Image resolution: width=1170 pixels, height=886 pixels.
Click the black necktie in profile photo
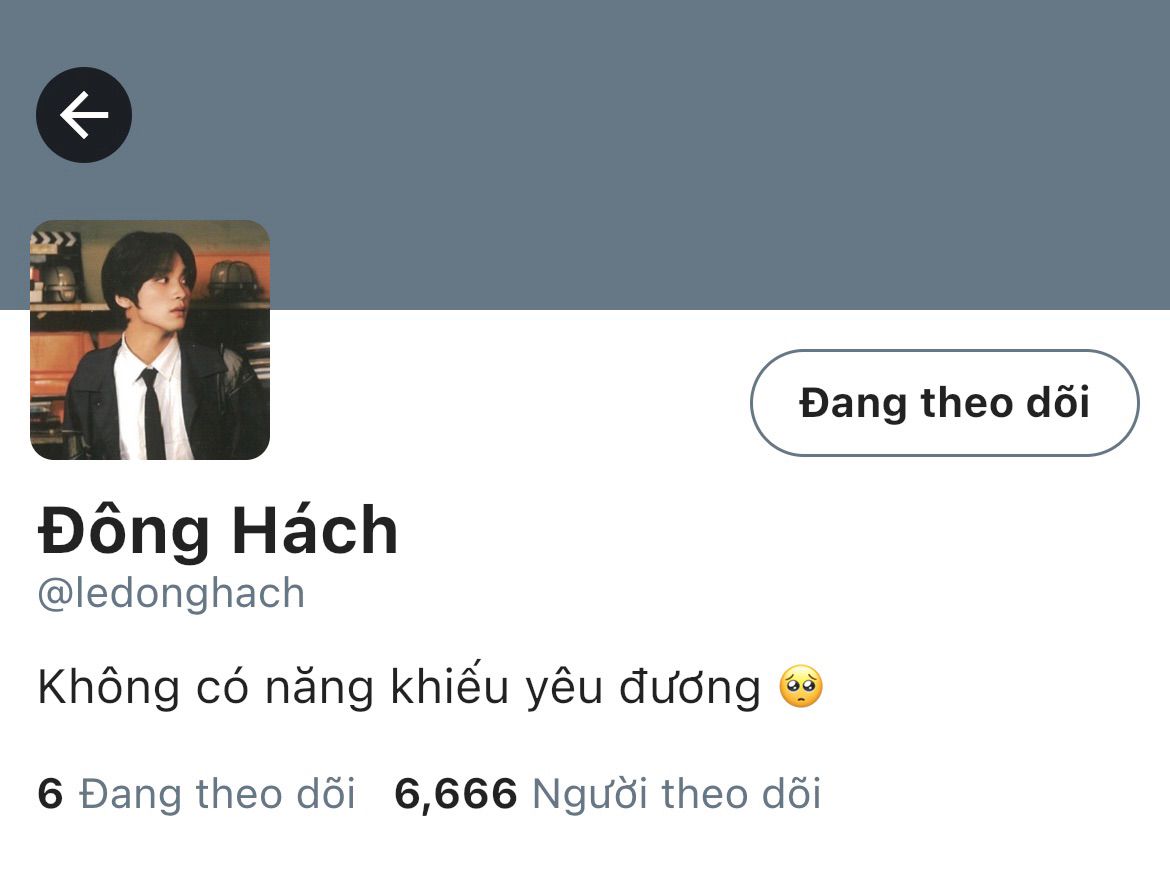point(152,414)
